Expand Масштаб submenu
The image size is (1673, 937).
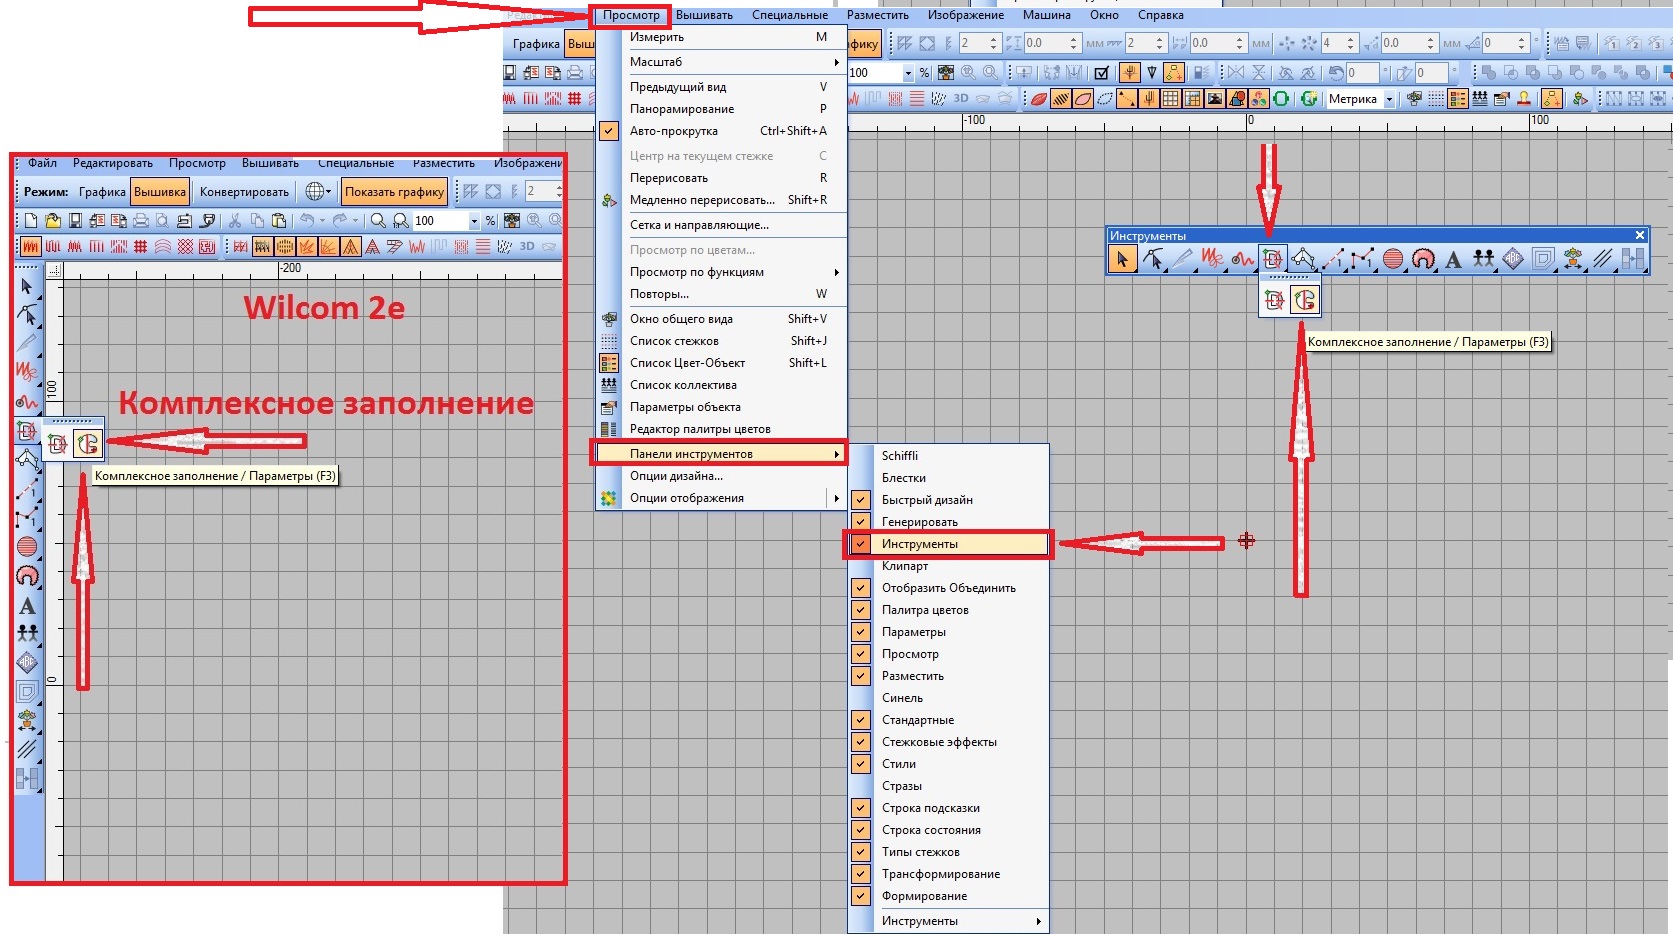click(x=721, y=62)
